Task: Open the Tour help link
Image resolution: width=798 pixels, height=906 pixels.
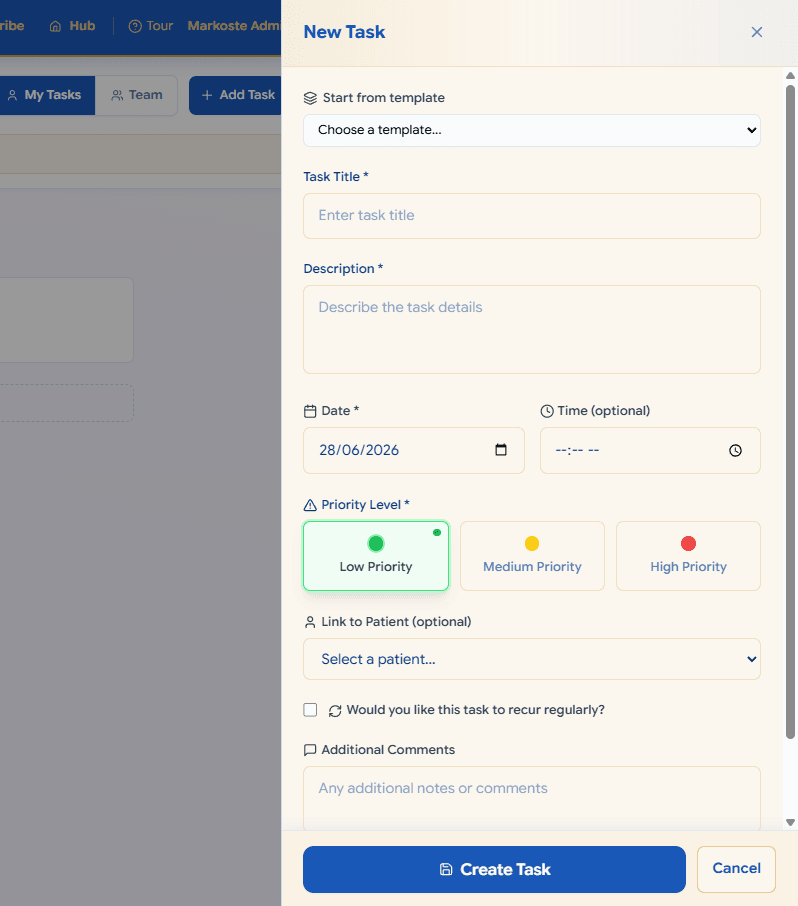Action: (151, 26)
